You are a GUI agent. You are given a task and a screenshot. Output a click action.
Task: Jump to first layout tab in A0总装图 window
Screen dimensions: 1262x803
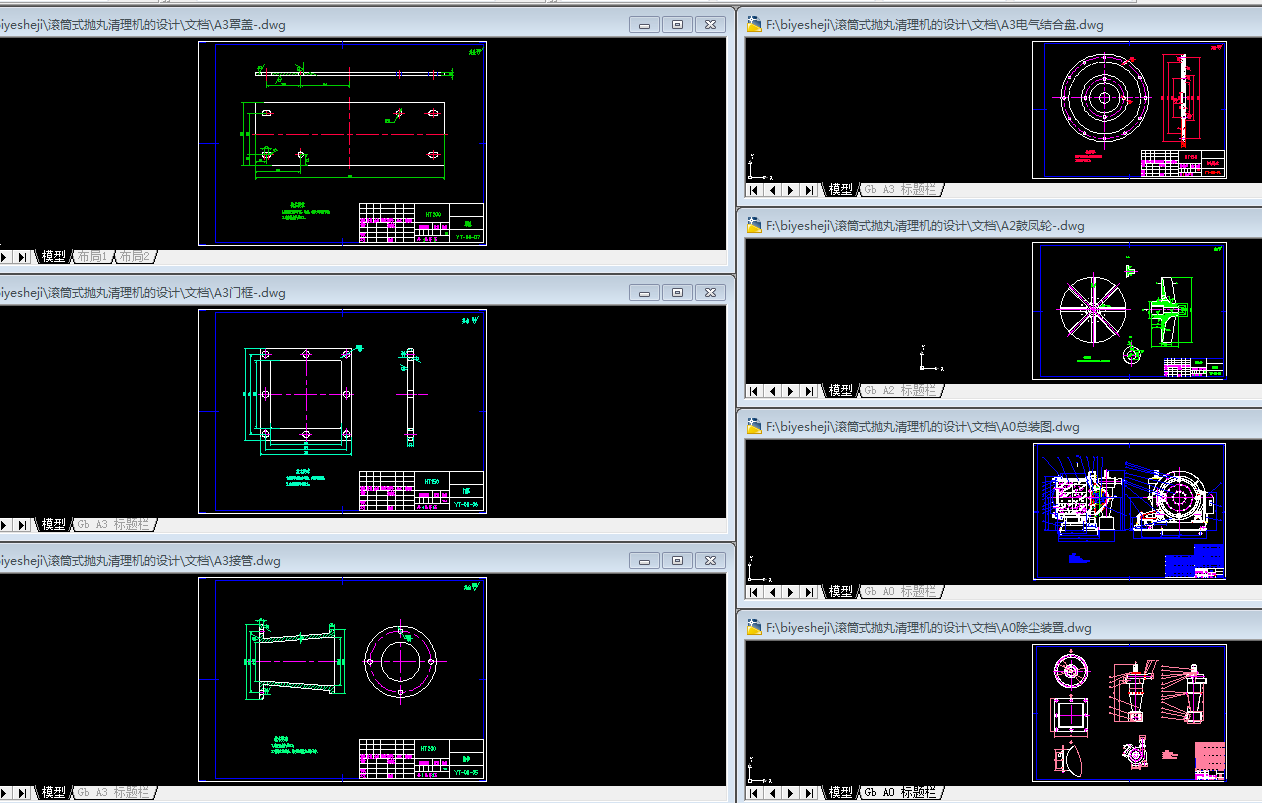click(x=755, y=592)
